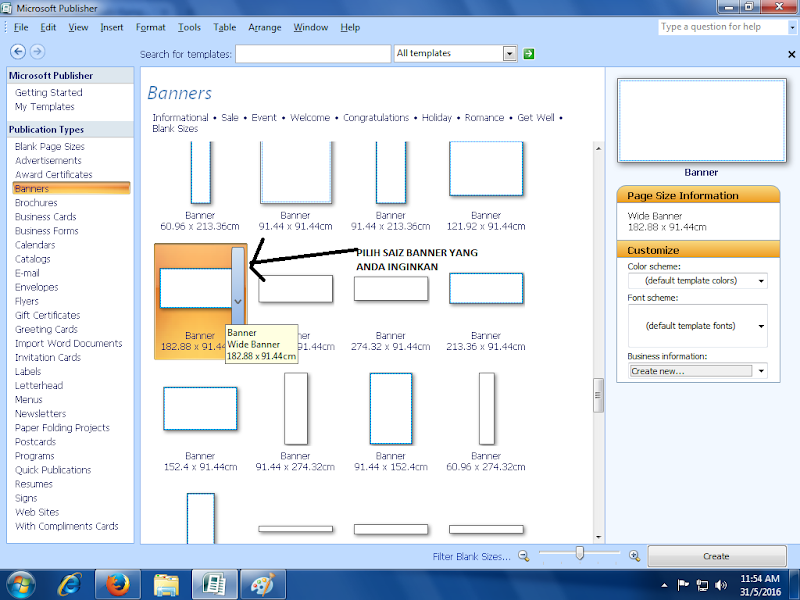
Task: Select My Templates in sidebar
Action: tap(44, 107)
